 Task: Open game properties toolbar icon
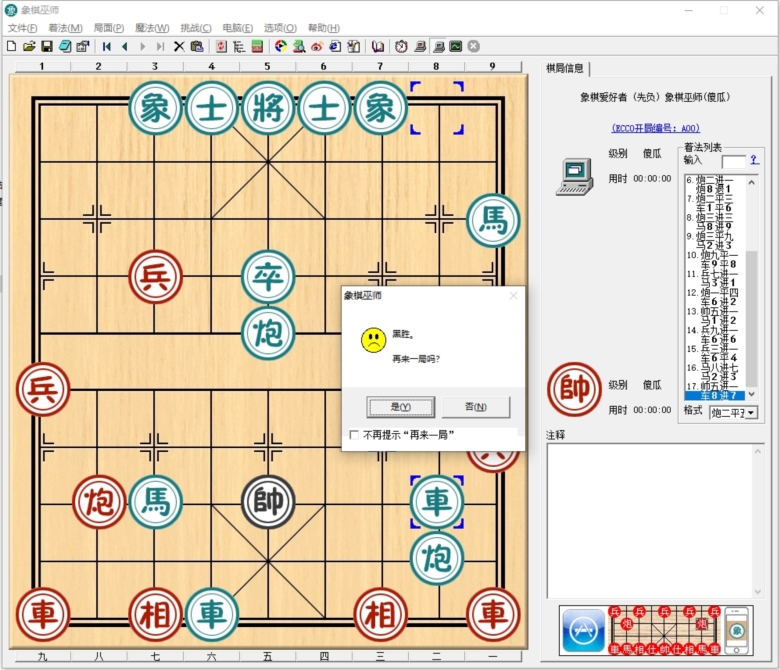(83, 46)
